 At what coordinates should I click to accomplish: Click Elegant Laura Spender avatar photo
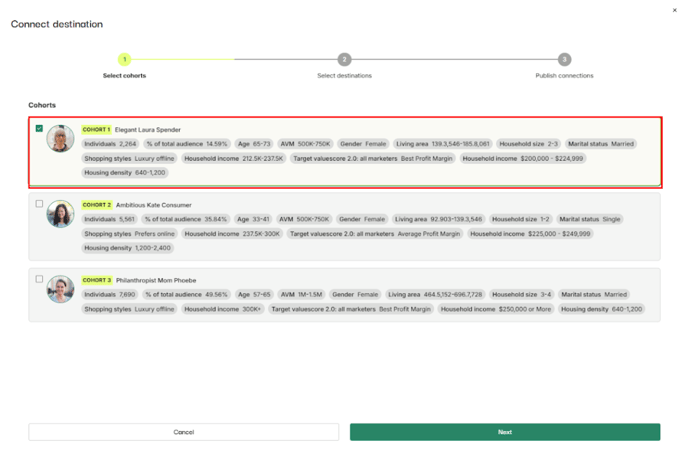click(60, 139)
